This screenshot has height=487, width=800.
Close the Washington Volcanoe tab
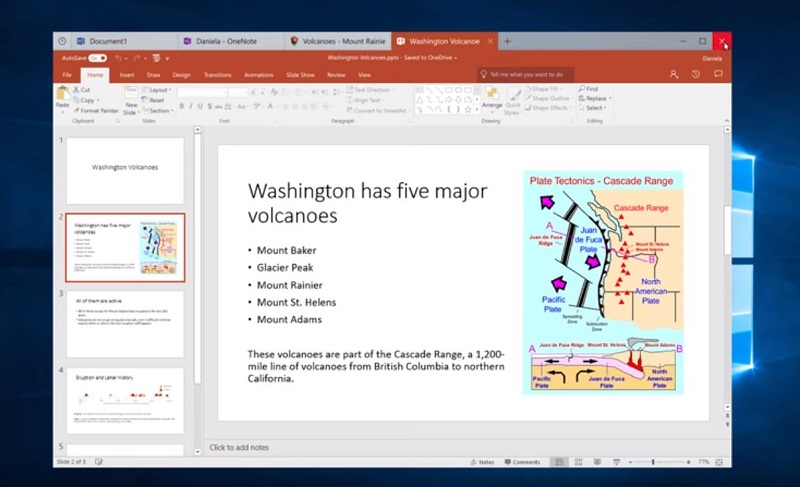click(490, 41)
